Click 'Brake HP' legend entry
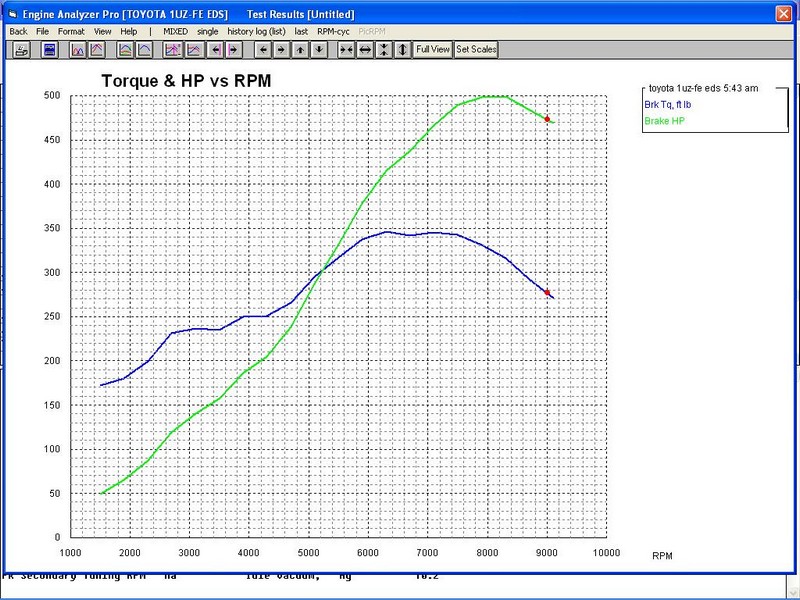 pos(664,121)
